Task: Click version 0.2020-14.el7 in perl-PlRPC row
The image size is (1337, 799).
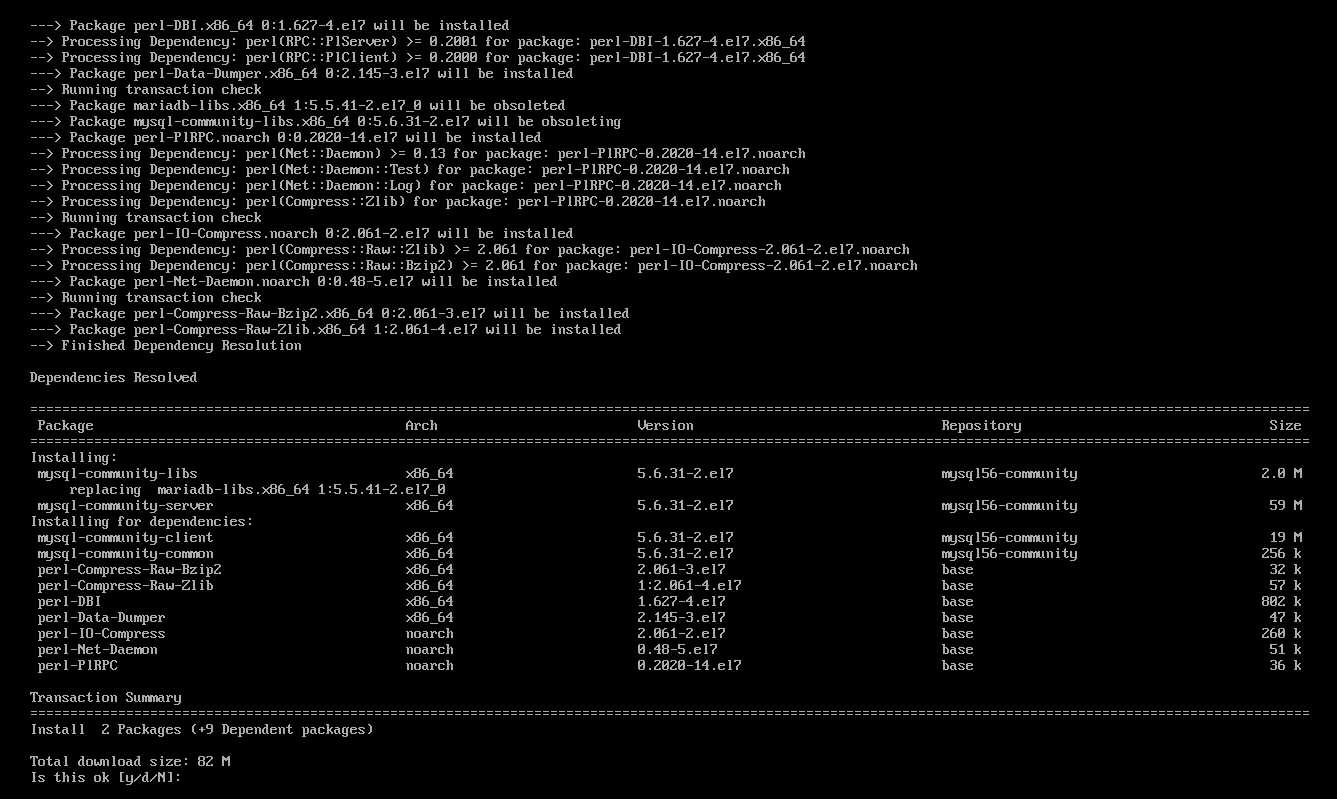Action: (x=690, y=665)
